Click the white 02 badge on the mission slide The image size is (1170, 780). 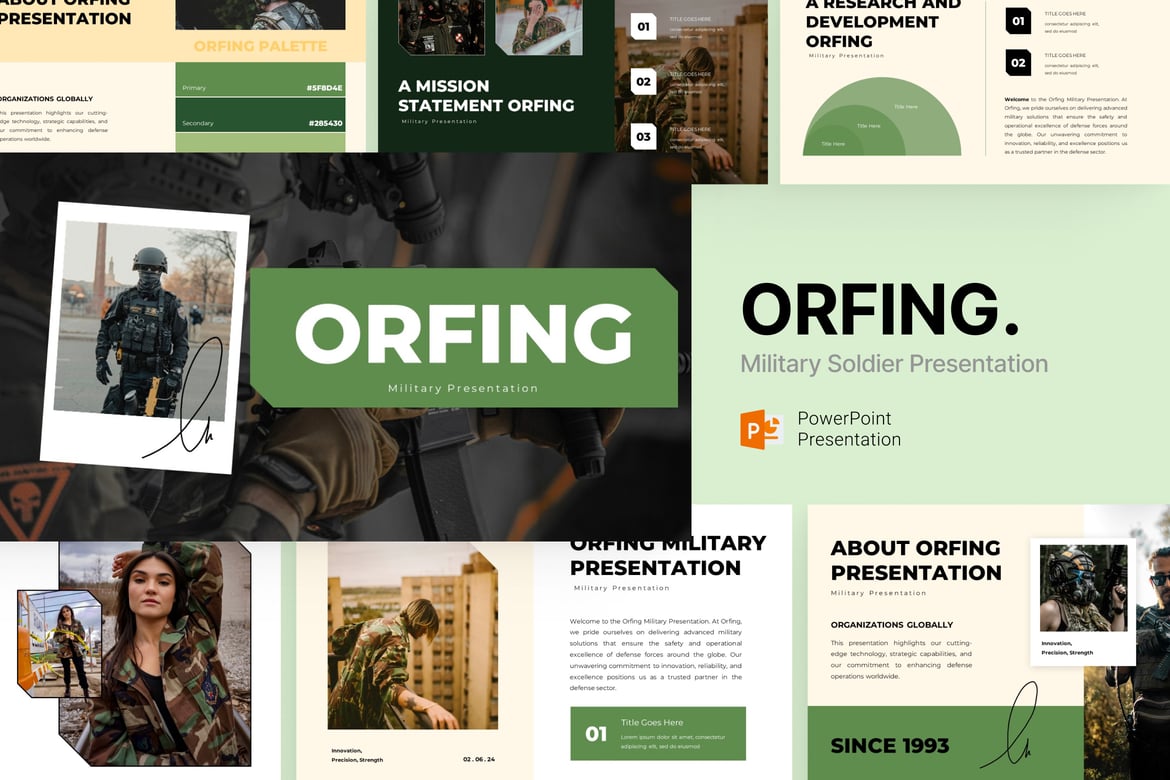click(x=643, y=81)
